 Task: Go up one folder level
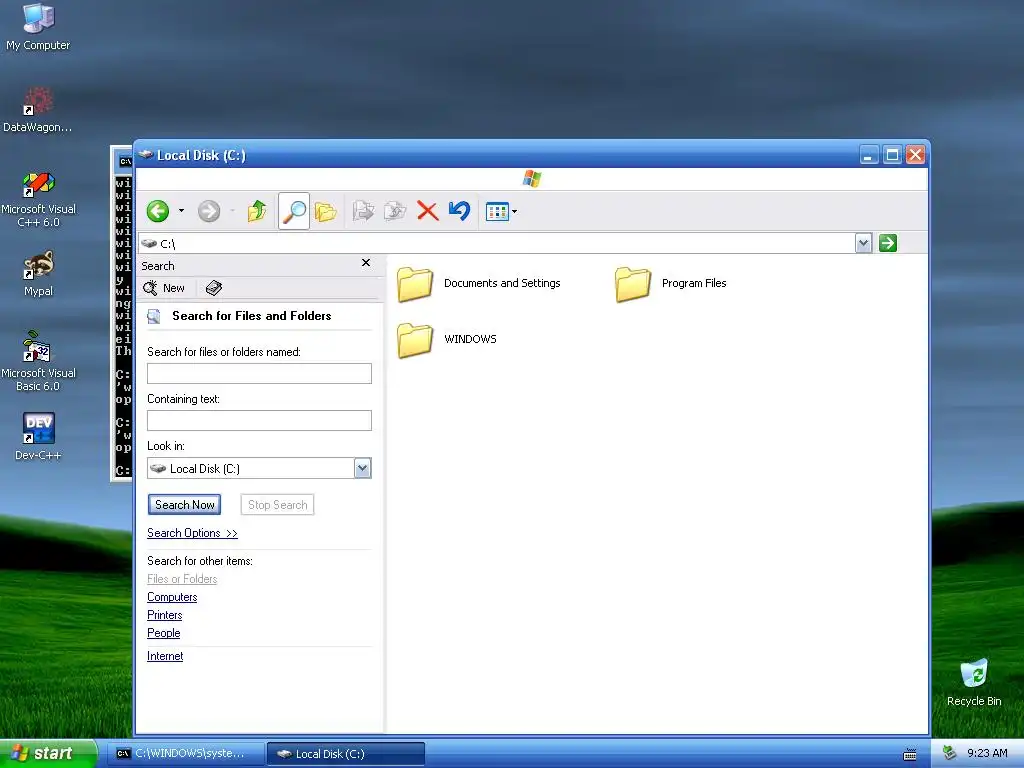point(257,211)
